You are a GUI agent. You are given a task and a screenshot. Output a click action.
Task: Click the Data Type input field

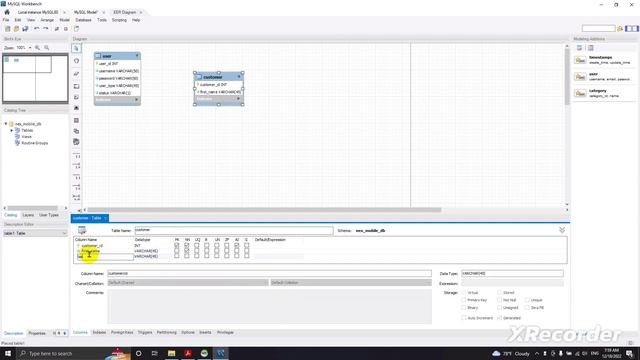(512, 273)
